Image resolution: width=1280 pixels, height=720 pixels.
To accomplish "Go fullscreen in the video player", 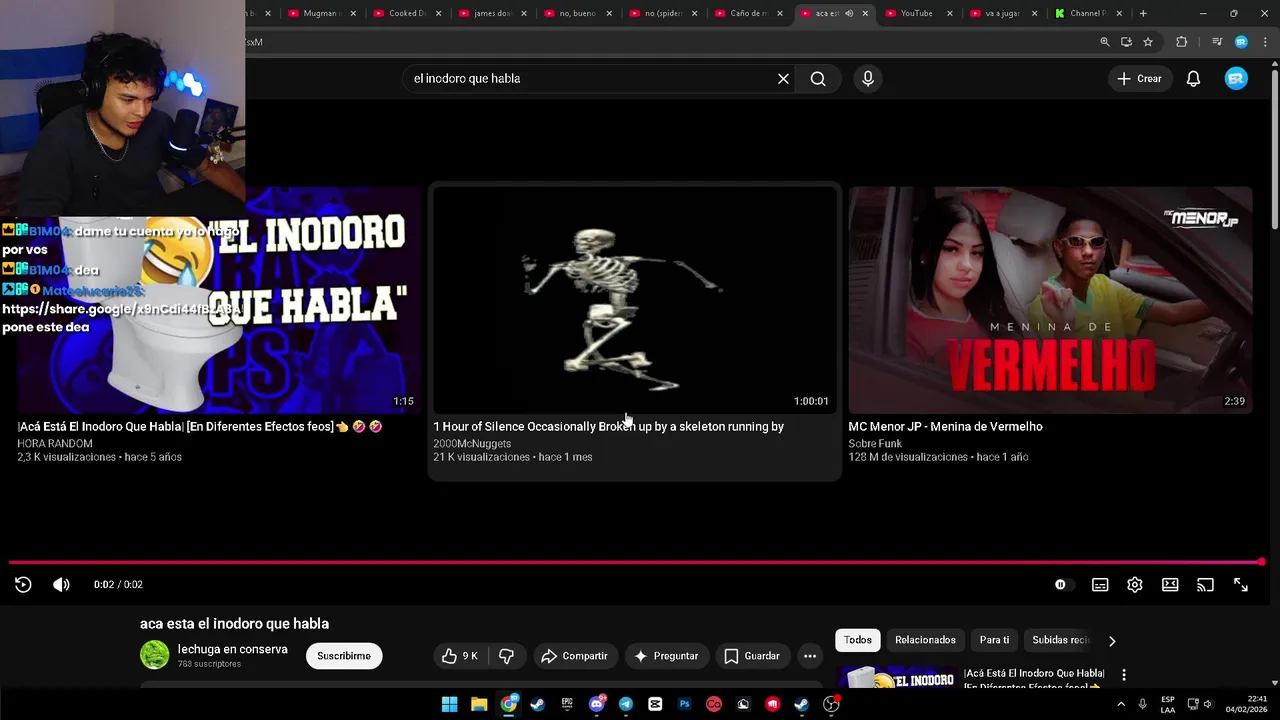I will pyautogui.click(x=1241, y=585).
